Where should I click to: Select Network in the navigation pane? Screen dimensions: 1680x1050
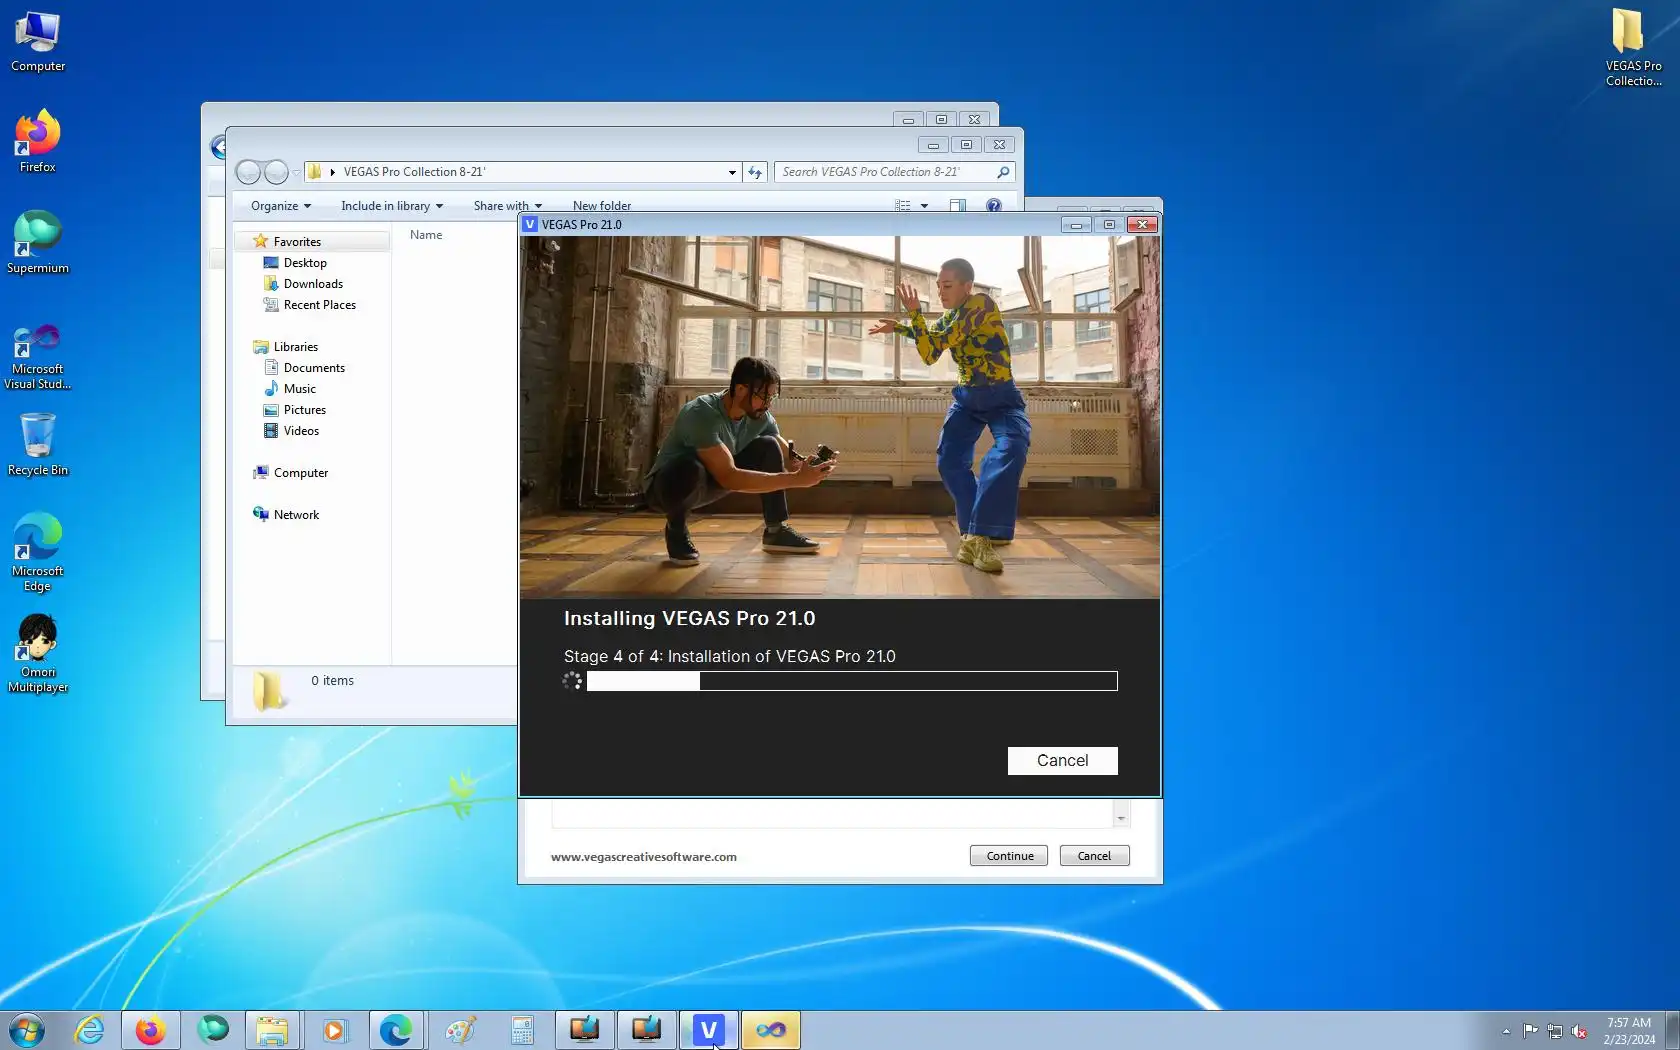296,515
